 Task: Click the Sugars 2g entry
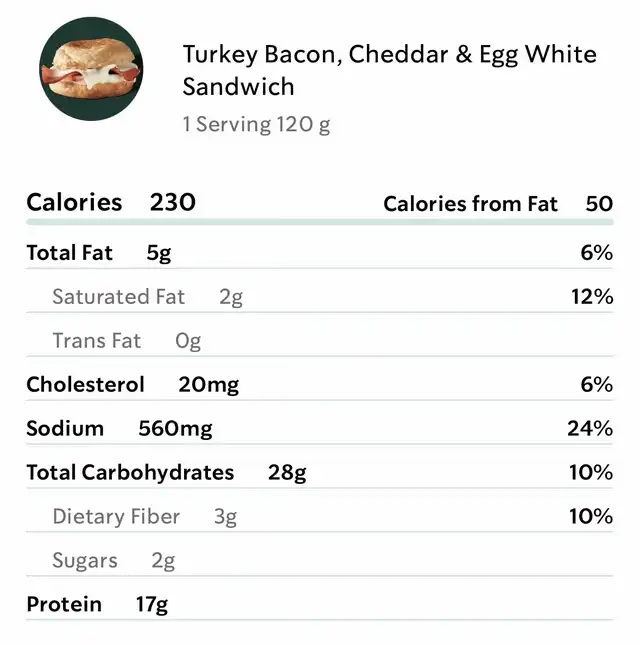tap(114, 561)
